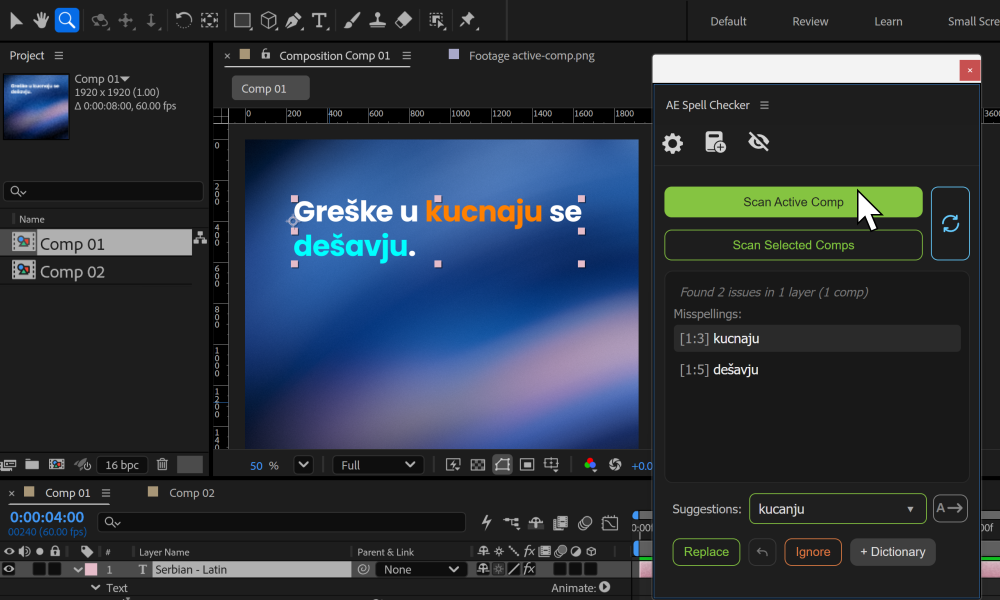Select the Roto Brush tool
Viewport: 1000px width, 600px height.
436,20
